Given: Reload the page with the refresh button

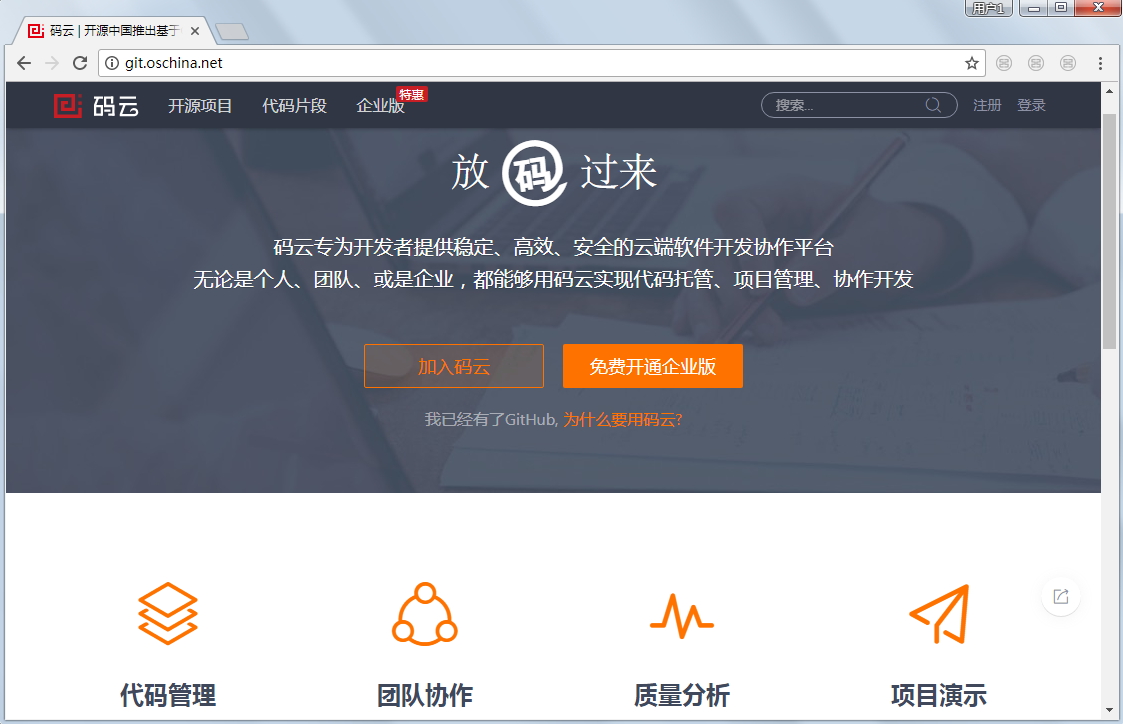Looking at the screenshot, I should click(80, 63).
